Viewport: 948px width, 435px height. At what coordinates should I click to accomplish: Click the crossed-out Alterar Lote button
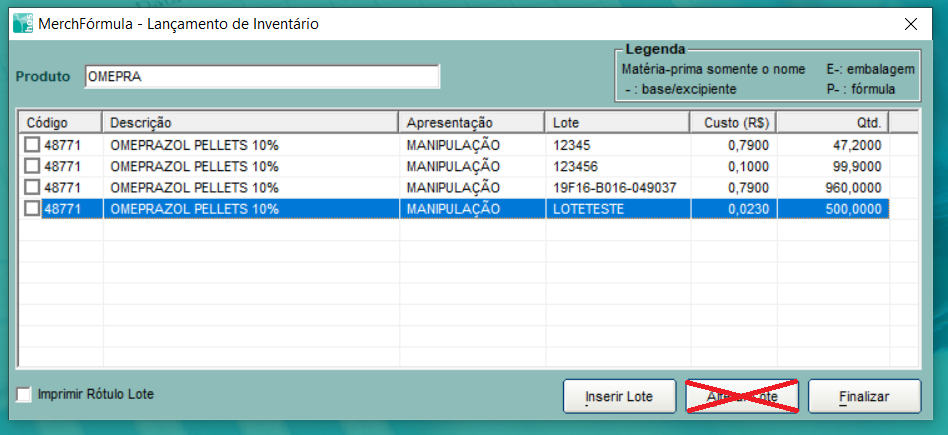[741, 397]
